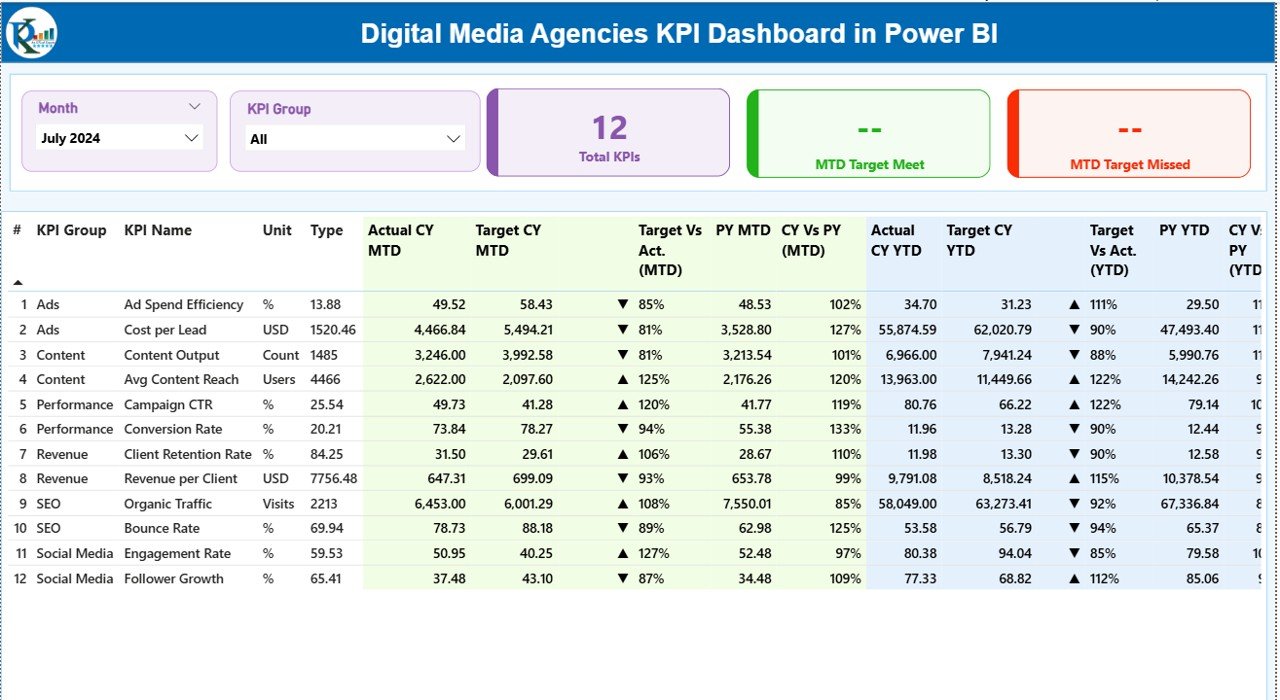The width and height of the screenshot is (1280, 700).
Task: Sort by the PY YTD column header
Action: [1185, 230]
